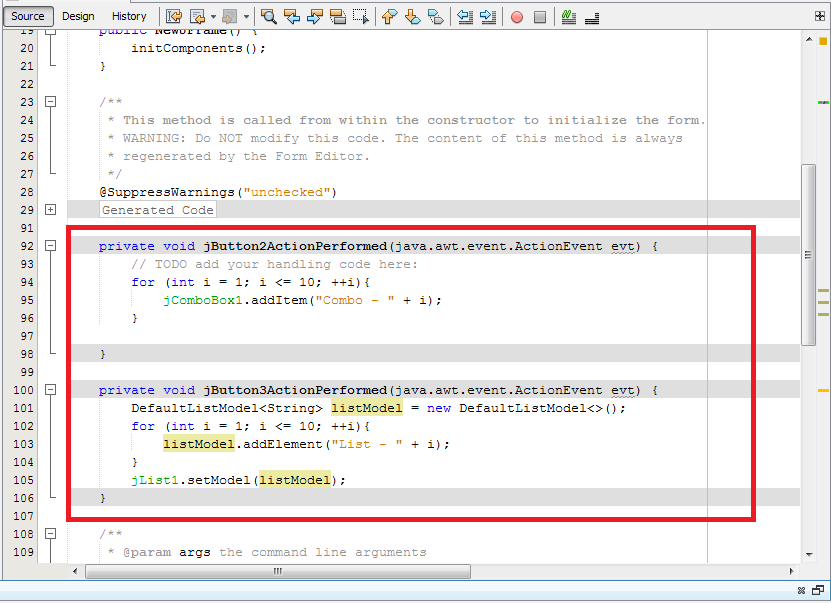
Task: Click the Find Next Occurrence icon
Action: pyautogui.click(x=313, y=17)
